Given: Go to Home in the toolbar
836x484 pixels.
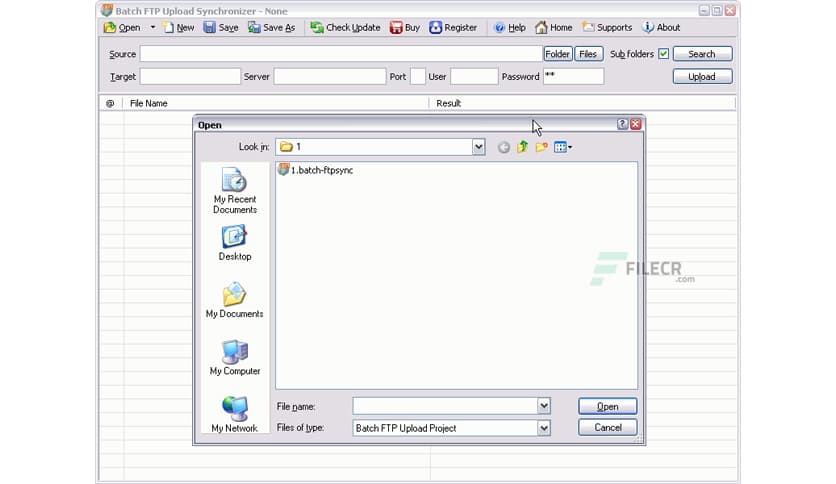Looking at the screenshot, I should [554, 28].
